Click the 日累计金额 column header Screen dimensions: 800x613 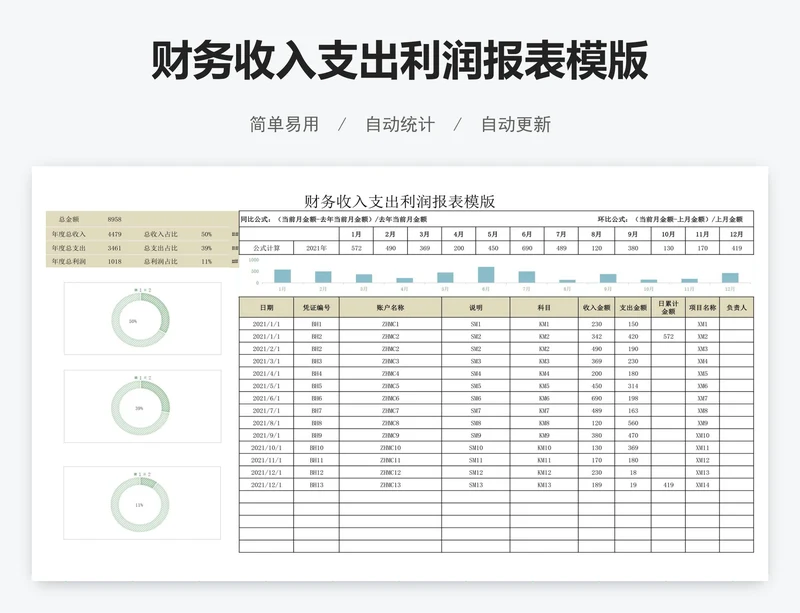point(668,308)
